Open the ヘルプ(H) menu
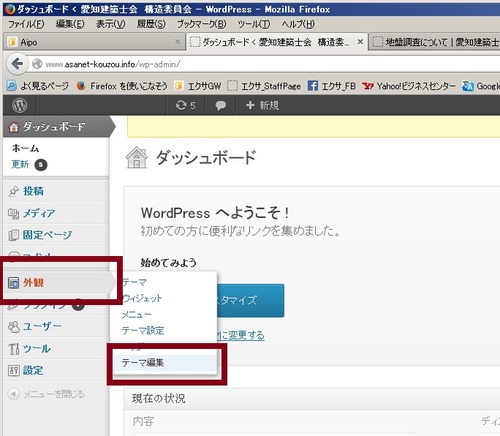Viewport: 500px width, 436px height. click(x=298, y=24)
